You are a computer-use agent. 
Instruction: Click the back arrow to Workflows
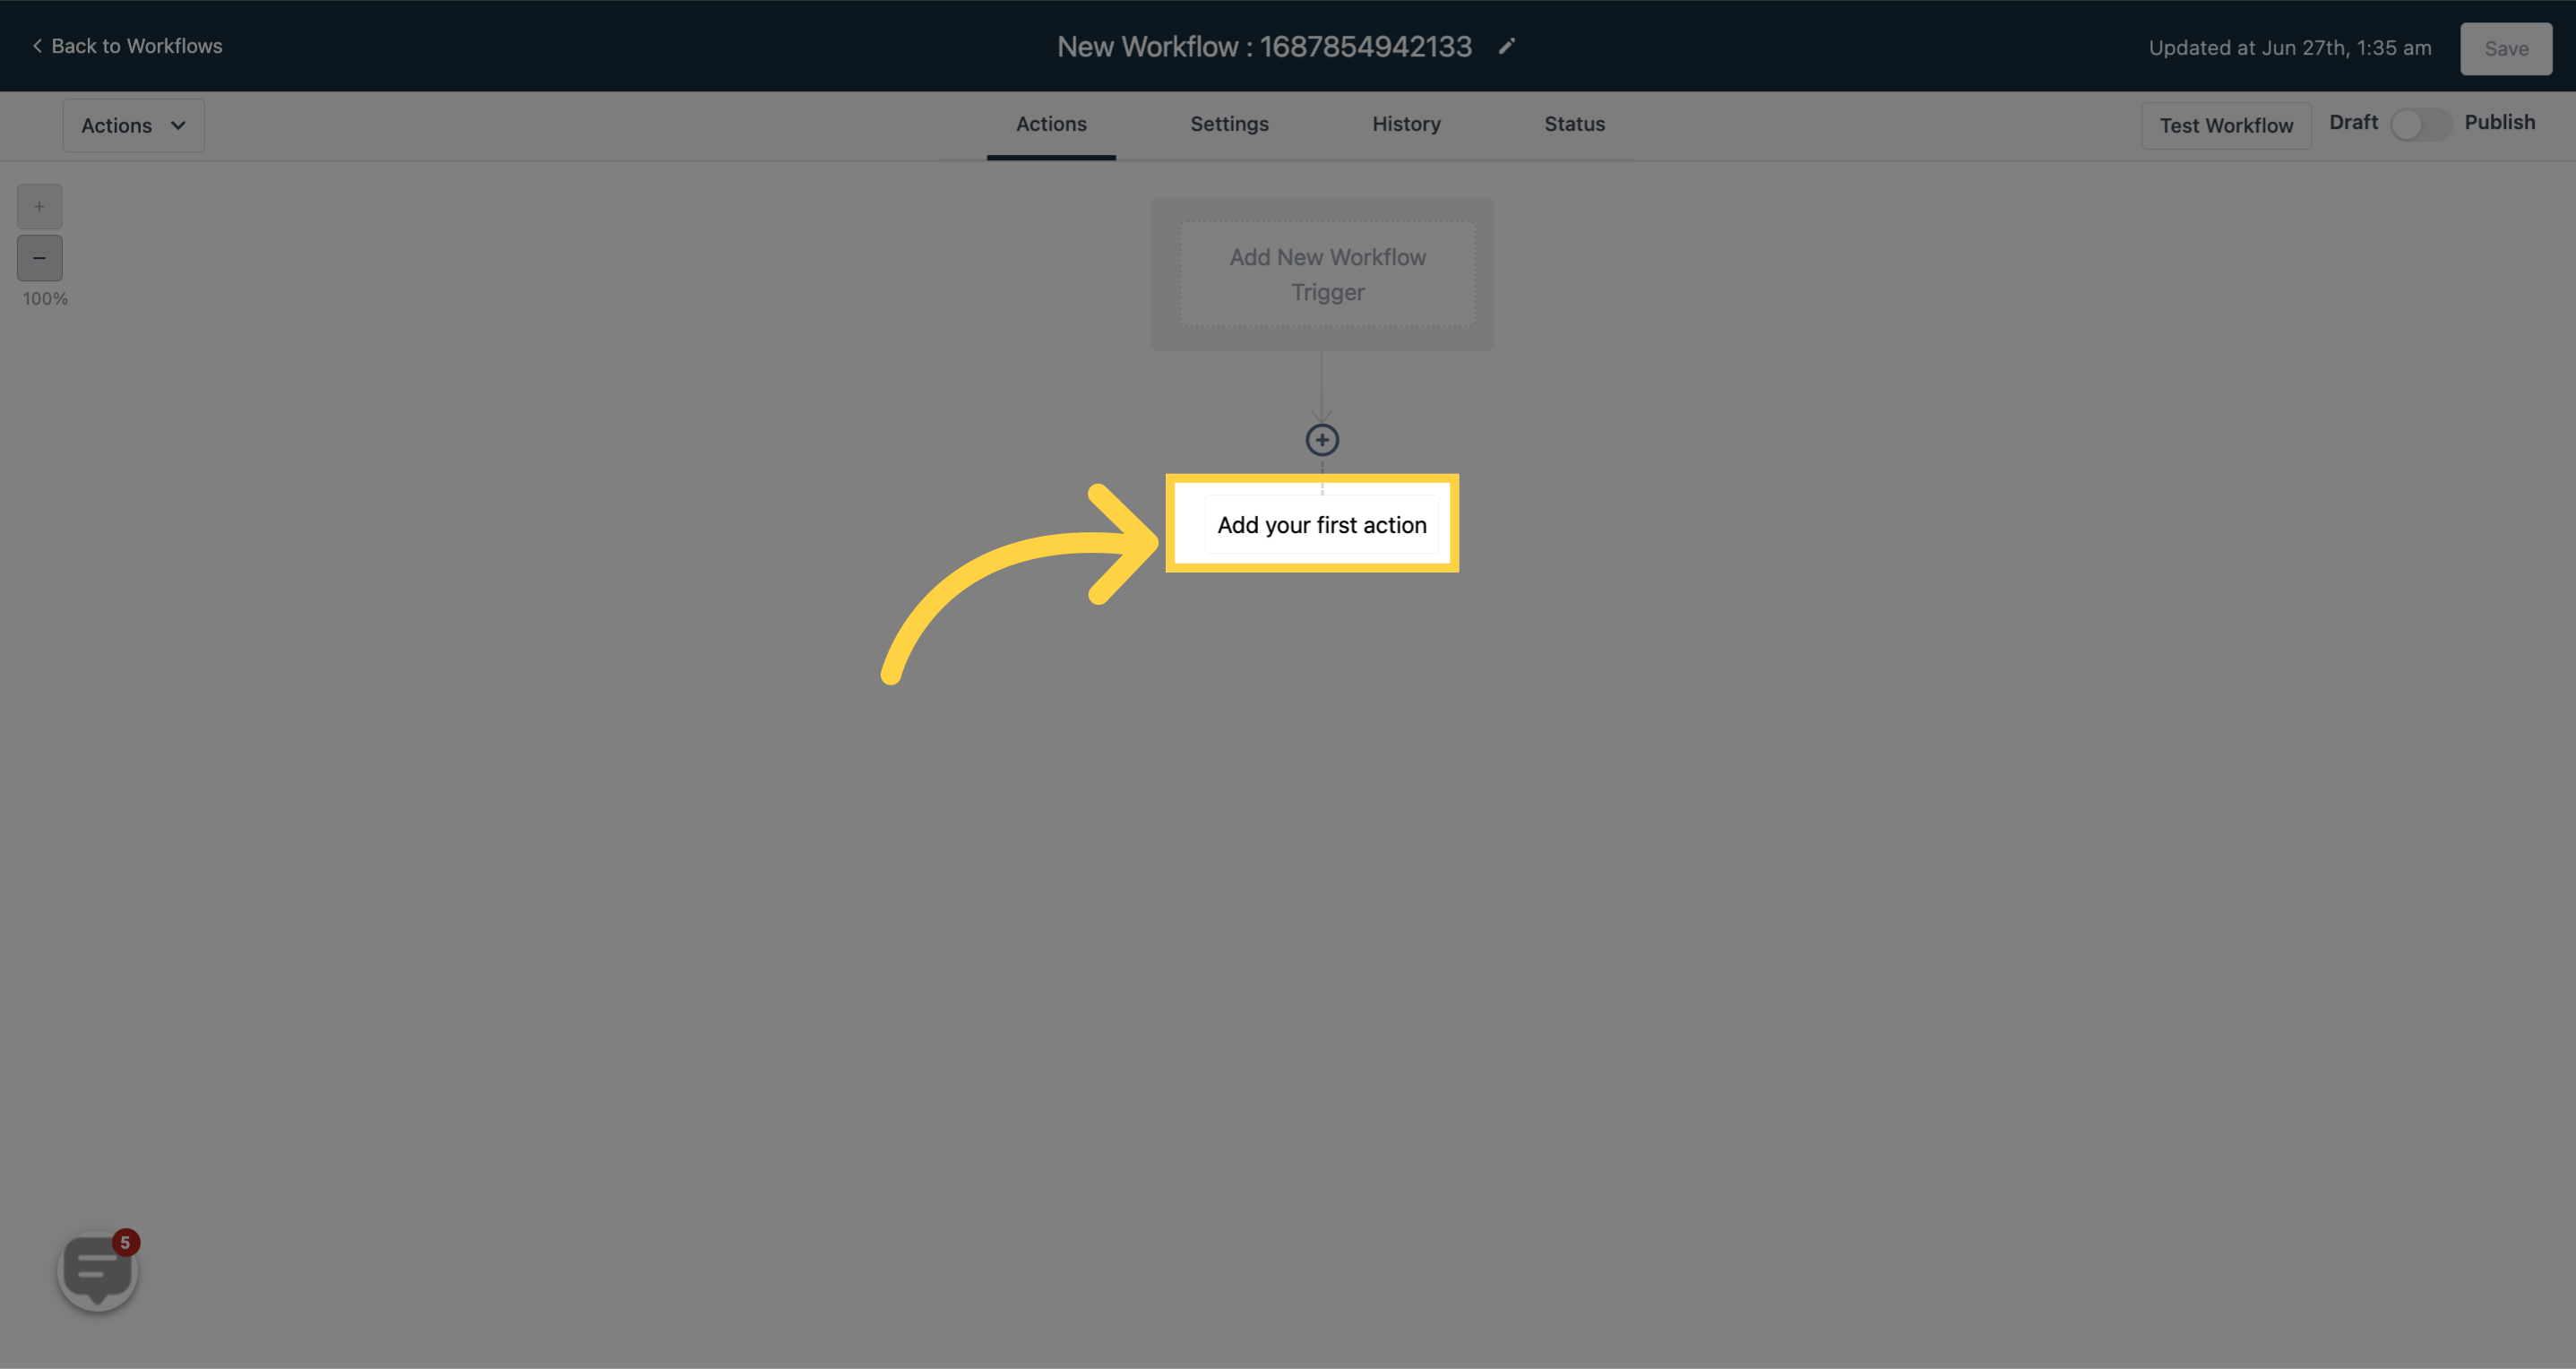pyautogui.click(x=36, y=46)
